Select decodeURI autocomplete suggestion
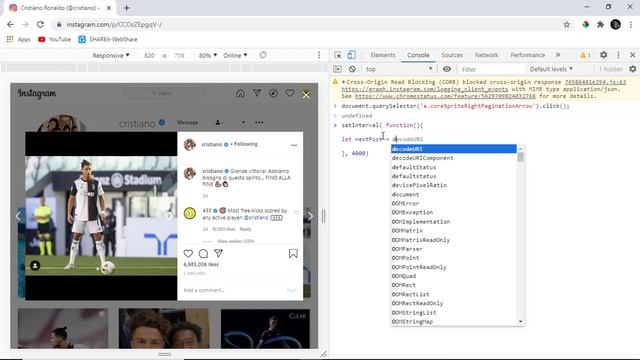This screenshot has height=360, width=640. [x=453, y=149]
